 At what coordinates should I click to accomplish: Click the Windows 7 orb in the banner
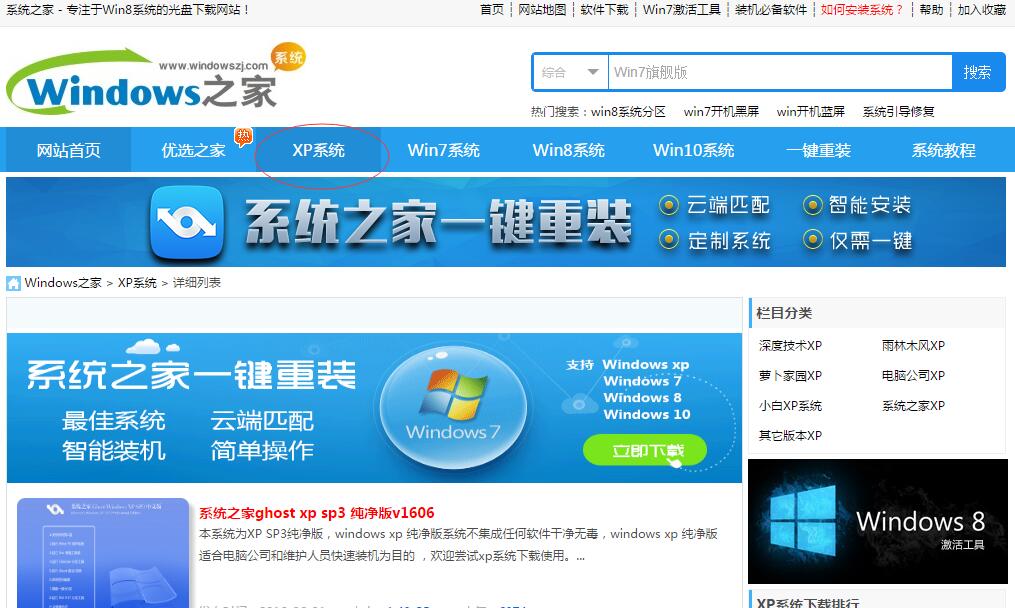453,407
